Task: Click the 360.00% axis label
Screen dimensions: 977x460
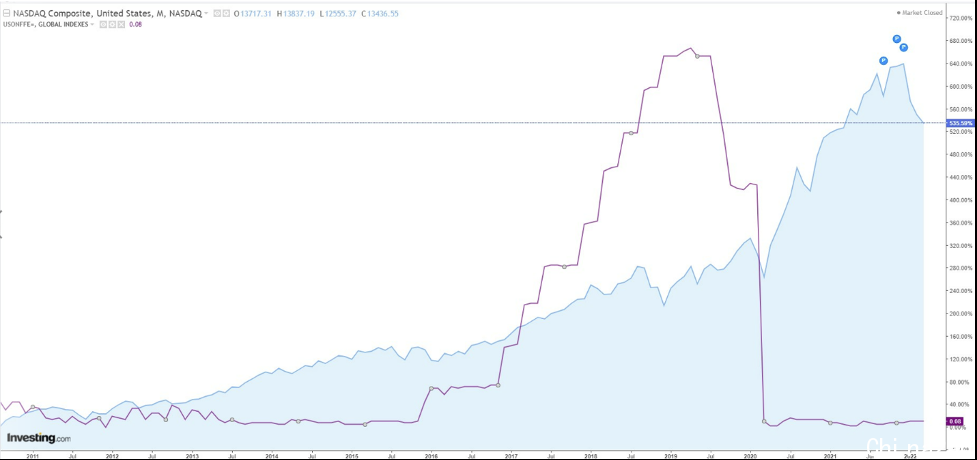Action: pos(962,223)
